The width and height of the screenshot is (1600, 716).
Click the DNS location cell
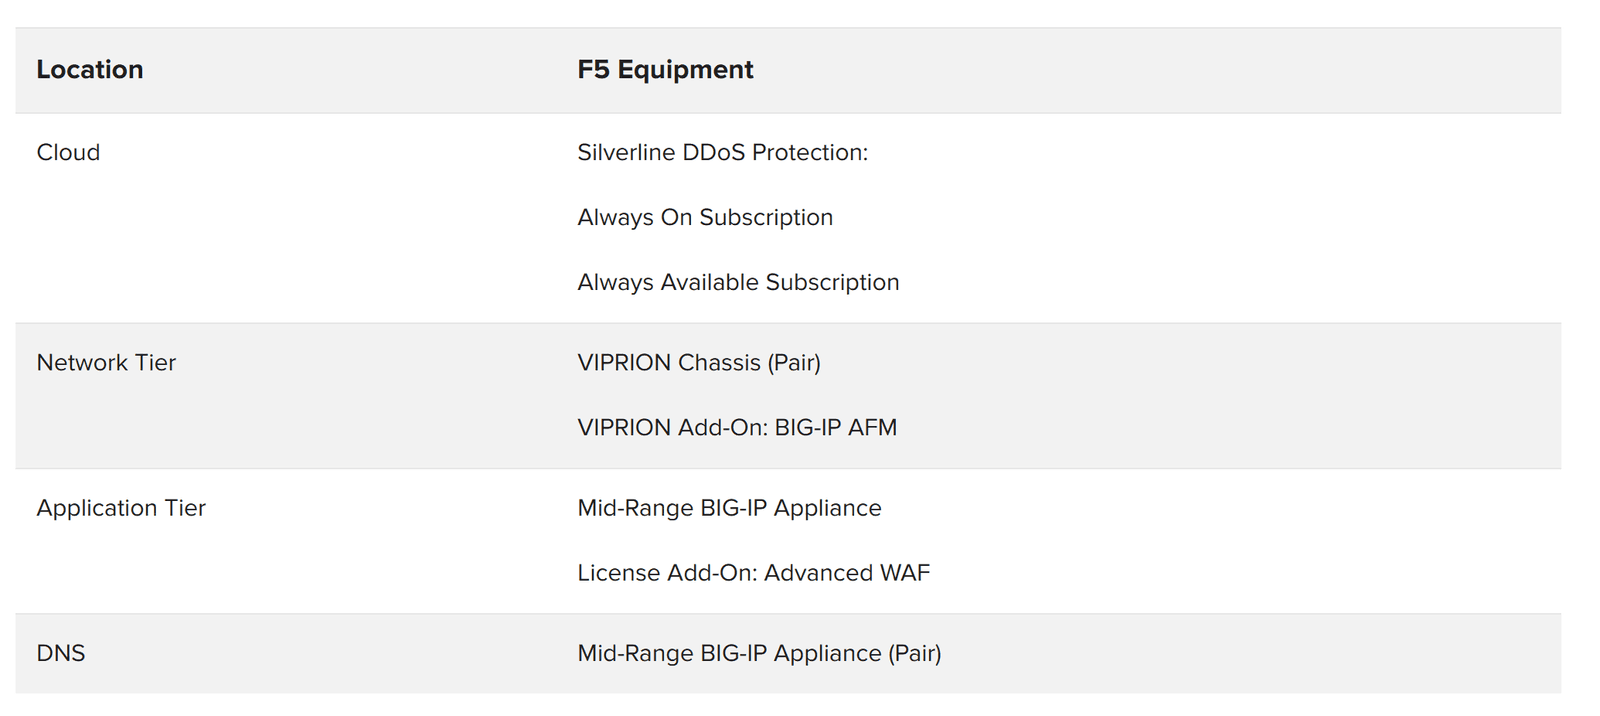(61, 654)
